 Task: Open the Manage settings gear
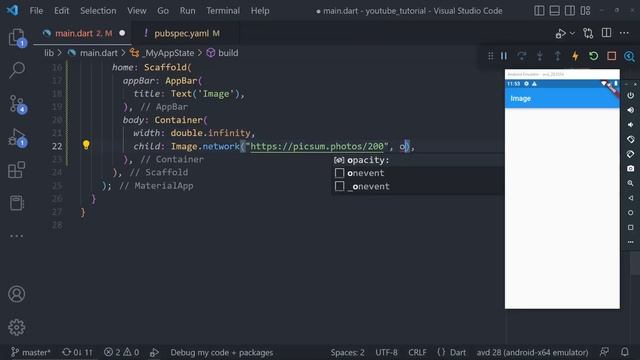17,327
